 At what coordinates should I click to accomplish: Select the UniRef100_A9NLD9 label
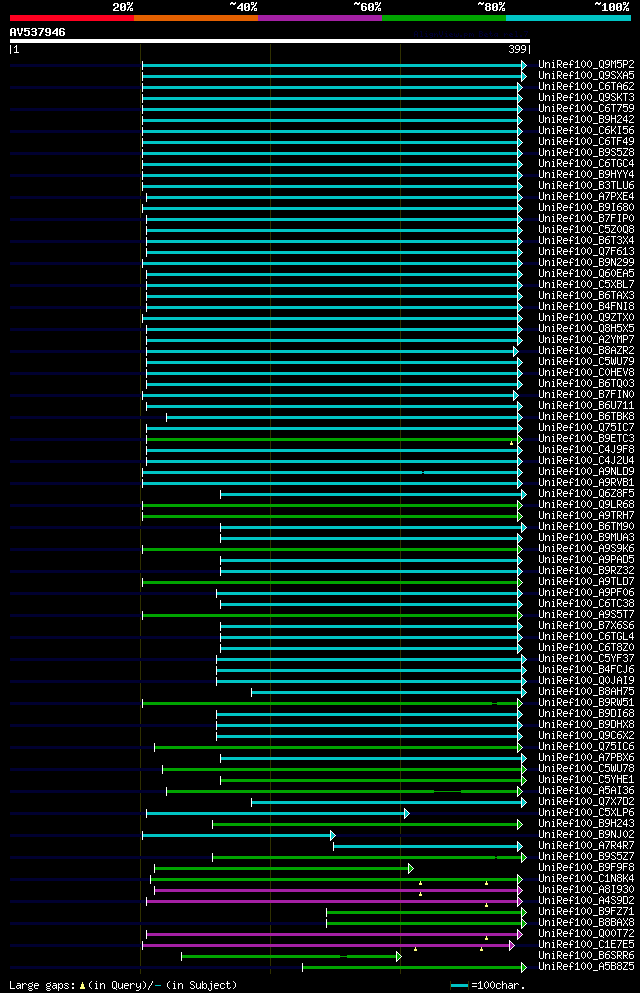point(586,472)
